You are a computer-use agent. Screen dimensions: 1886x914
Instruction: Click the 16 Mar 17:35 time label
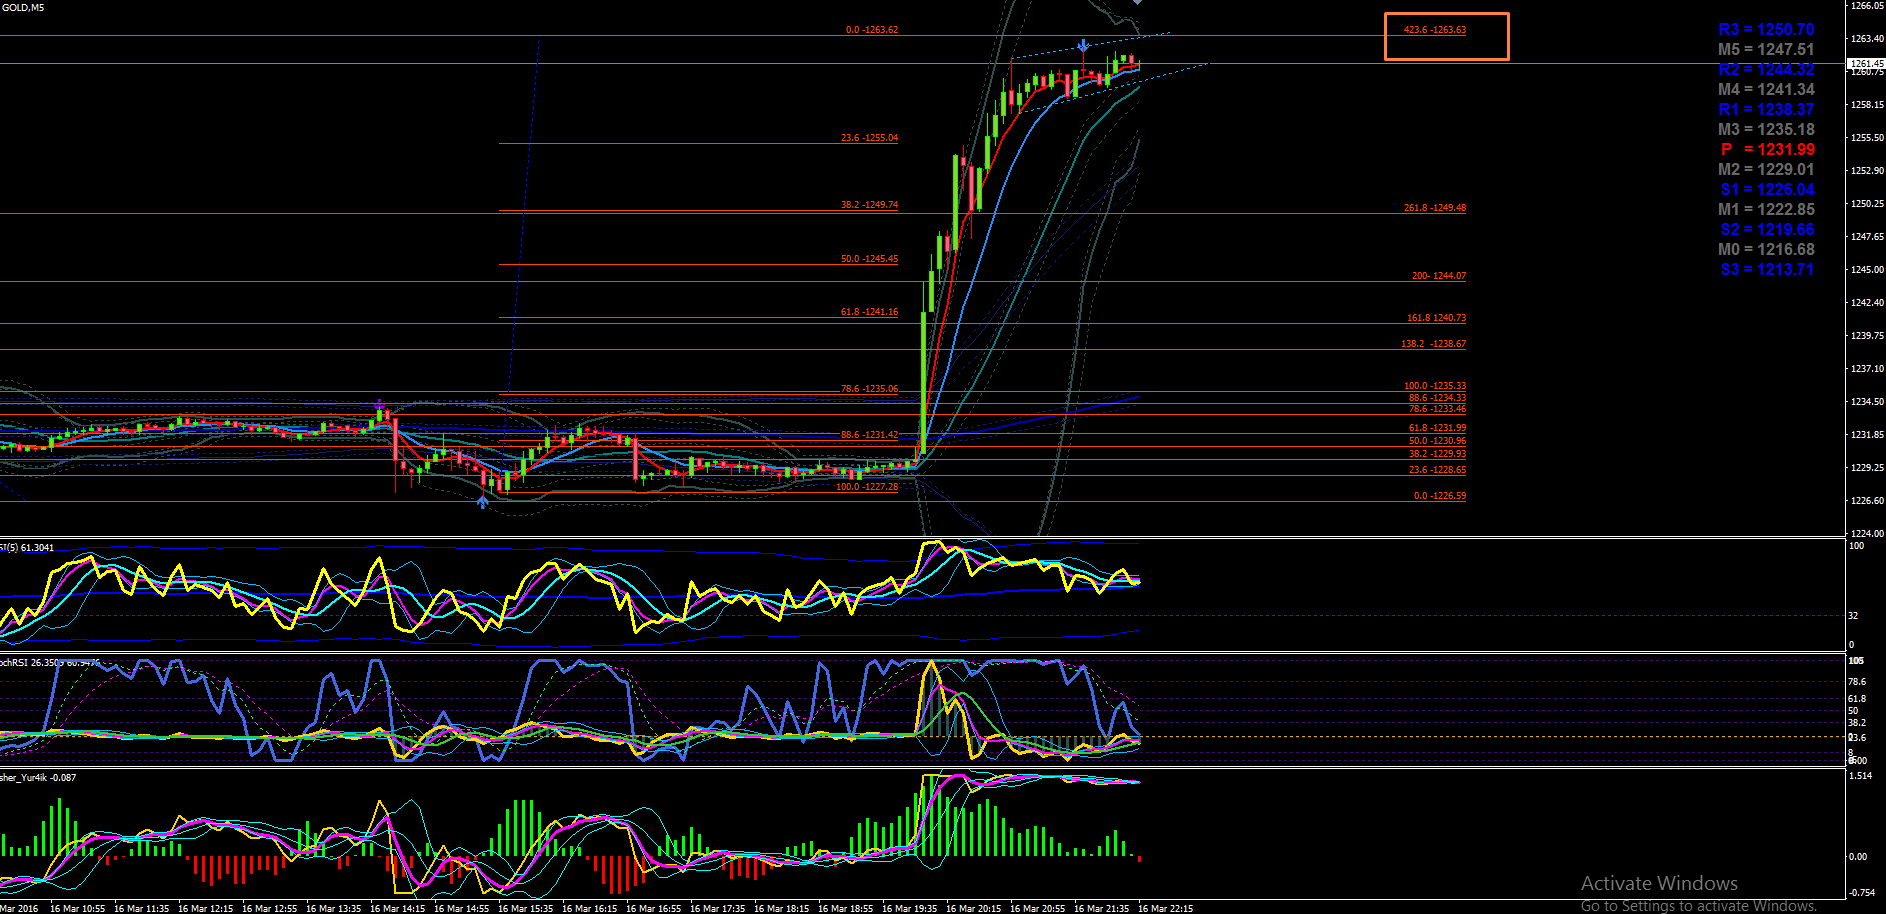pyautogui.click(x=717, y=909)
